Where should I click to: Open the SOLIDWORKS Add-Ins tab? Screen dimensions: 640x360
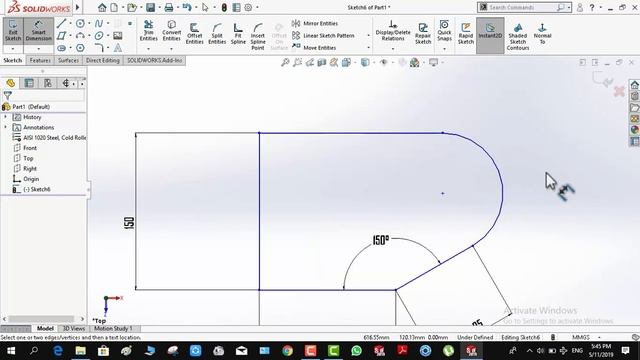click(154, 60)
